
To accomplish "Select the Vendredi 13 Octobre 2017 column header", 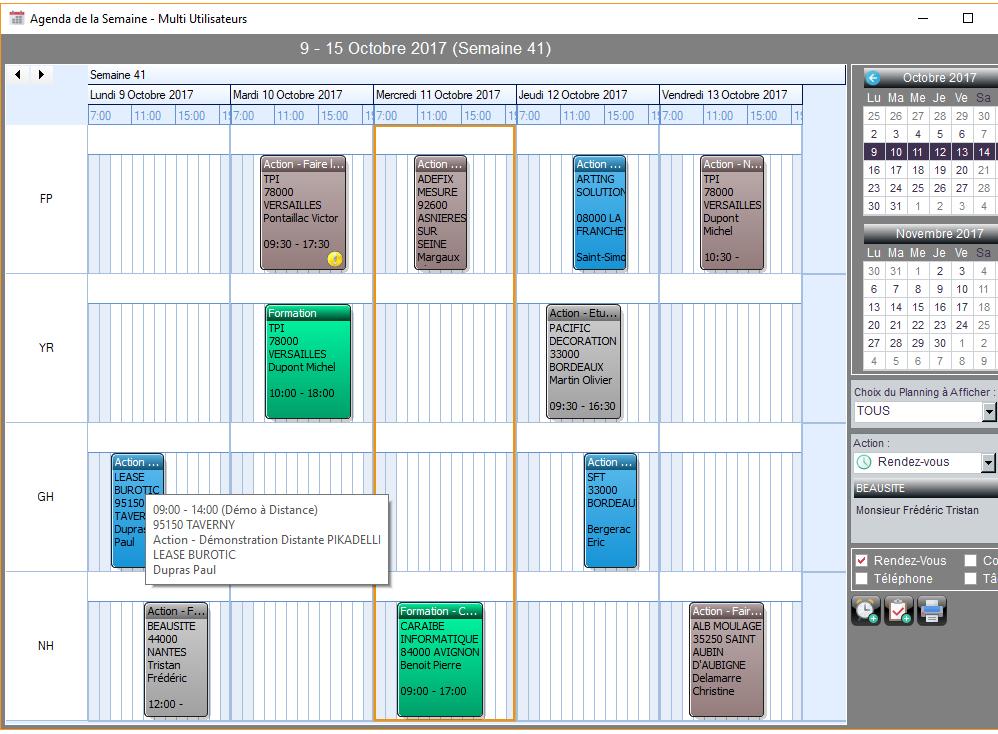I will pos(731,95).
